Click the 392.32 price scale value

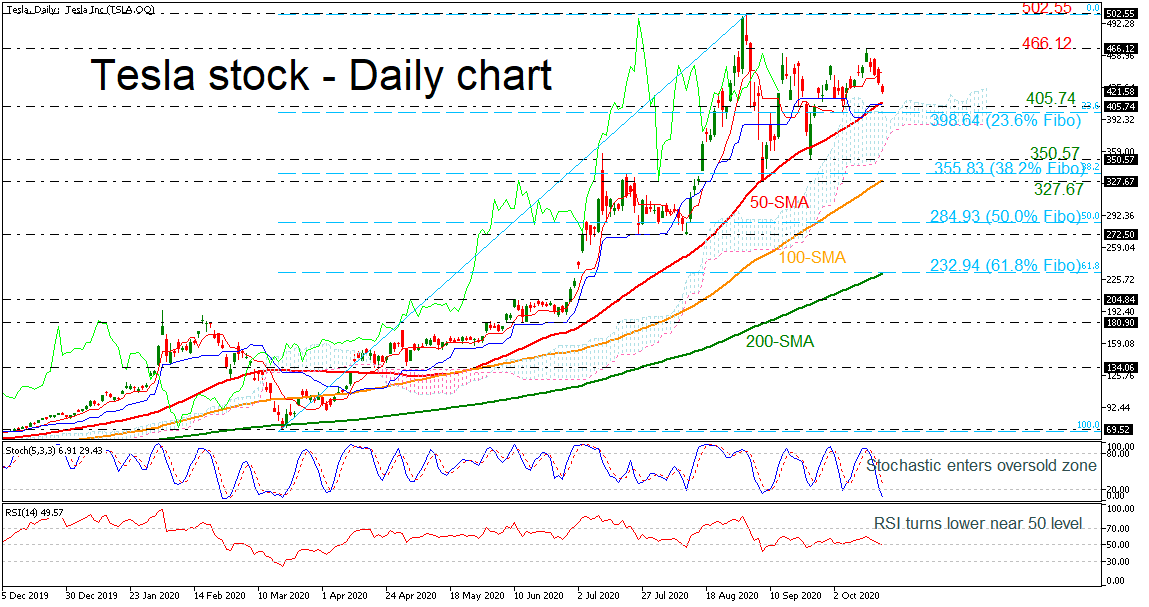[1120, 119]
